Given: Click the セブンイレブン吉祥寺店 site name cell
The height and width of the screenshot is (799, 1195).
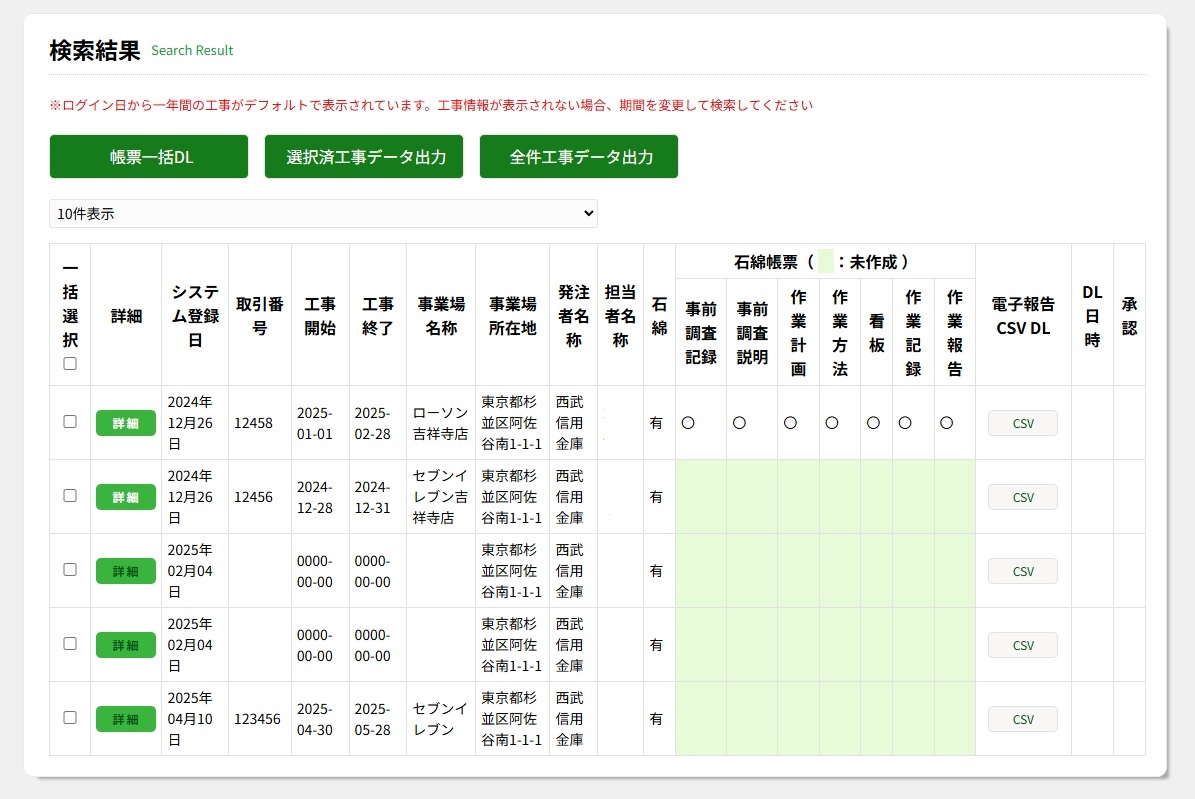Looking at the screenshot, I should (441, 497).
